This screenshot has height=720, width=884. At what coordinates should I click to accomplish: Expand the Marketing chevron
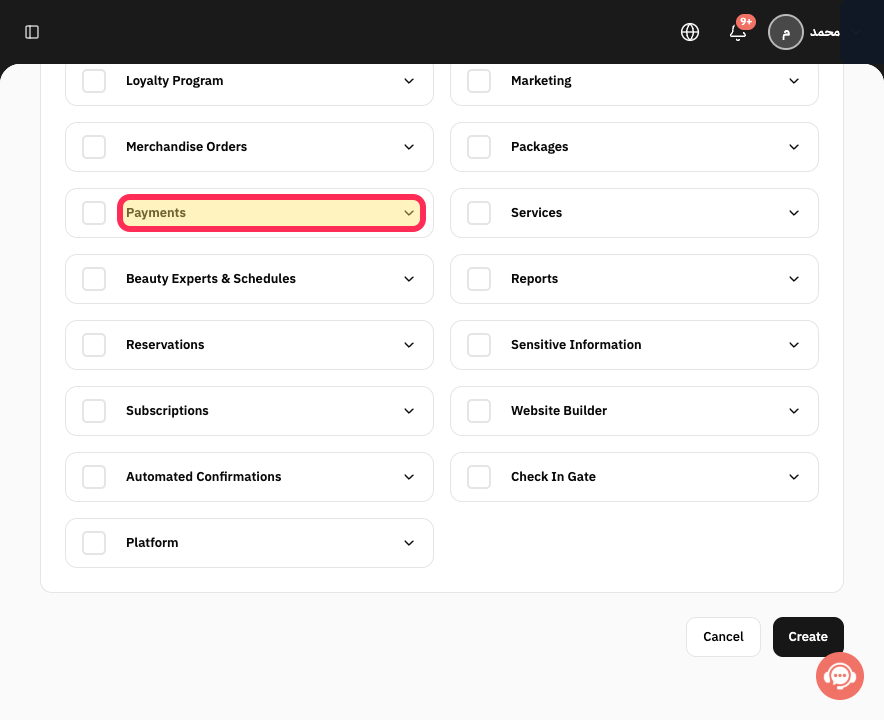794,81
